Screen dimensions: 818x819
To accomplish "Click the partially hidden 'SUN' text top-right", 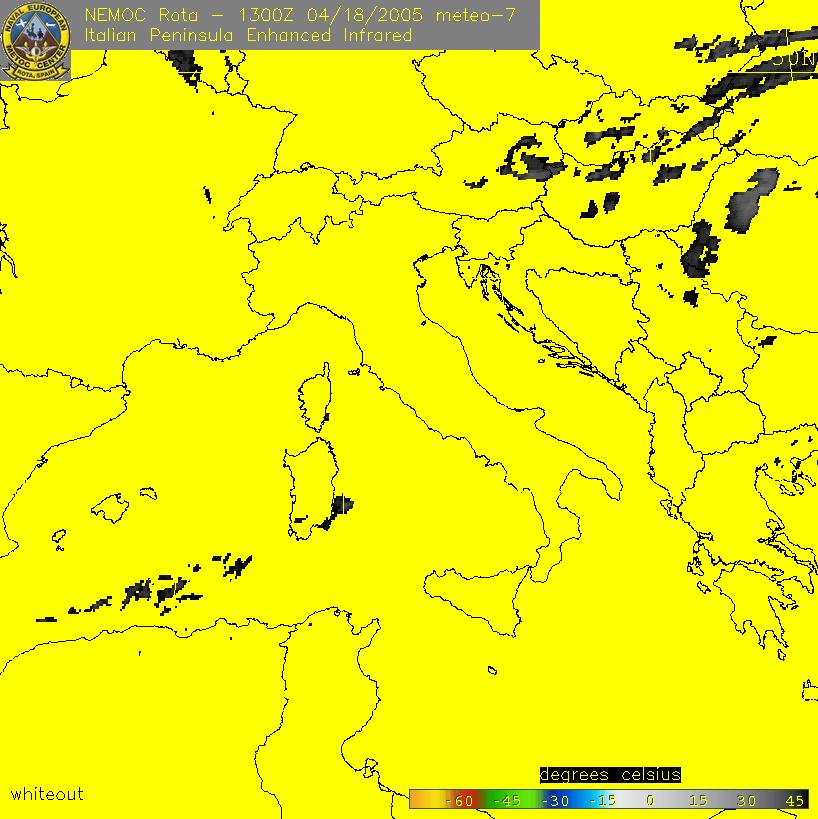I will (x=794, y=59).
